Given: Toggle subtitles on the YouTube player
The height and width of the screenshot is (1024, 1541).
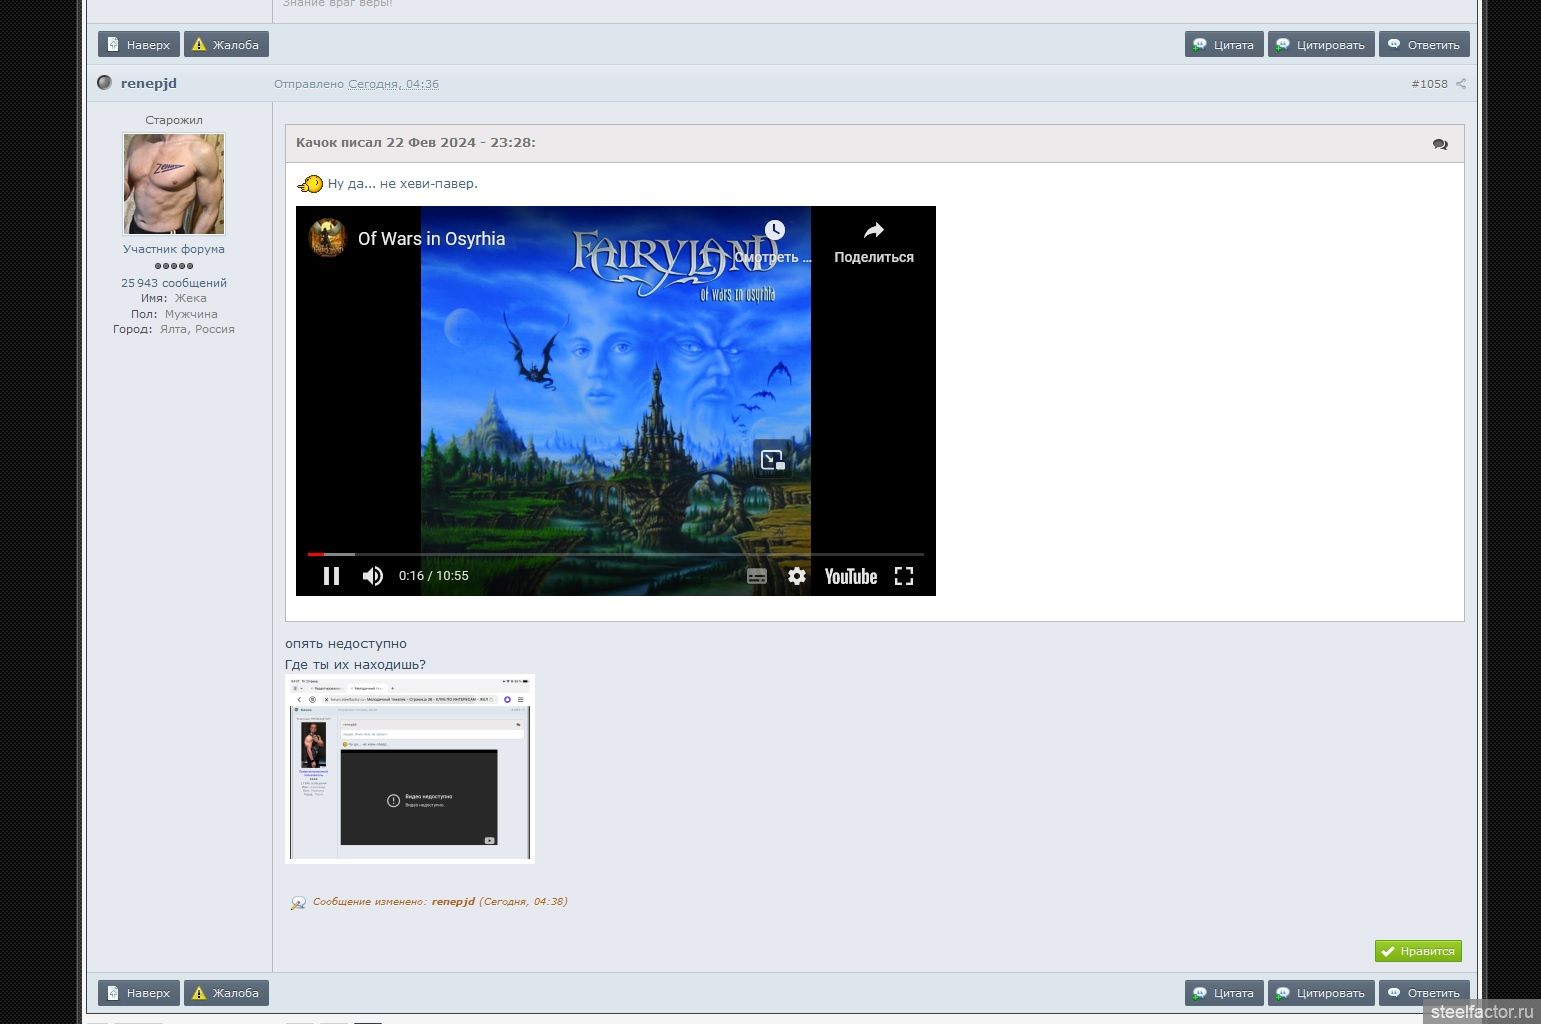Looking at the screenshot, I should coord(757,576).
